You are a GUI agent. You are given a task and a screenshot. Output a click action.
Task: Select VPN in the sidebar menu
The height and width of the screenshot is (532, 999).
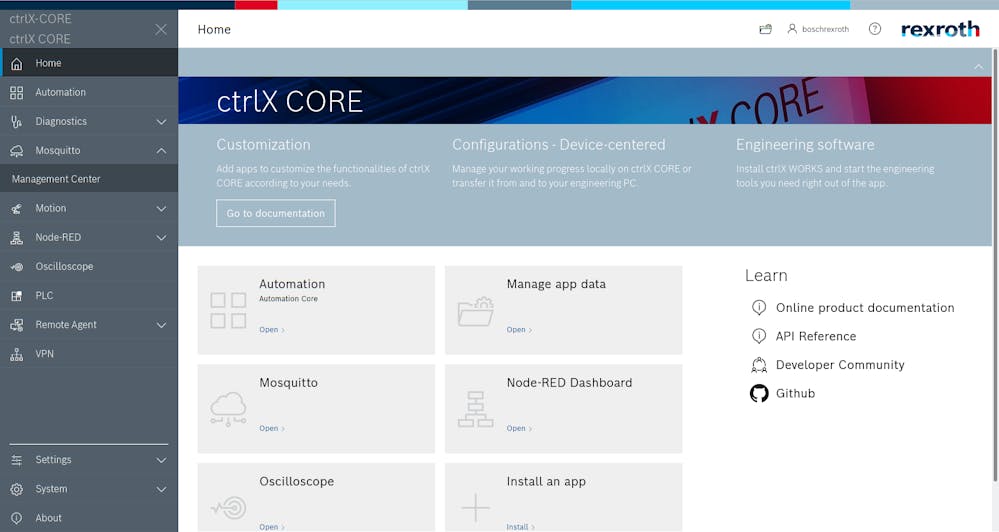(x=89, y=354)
